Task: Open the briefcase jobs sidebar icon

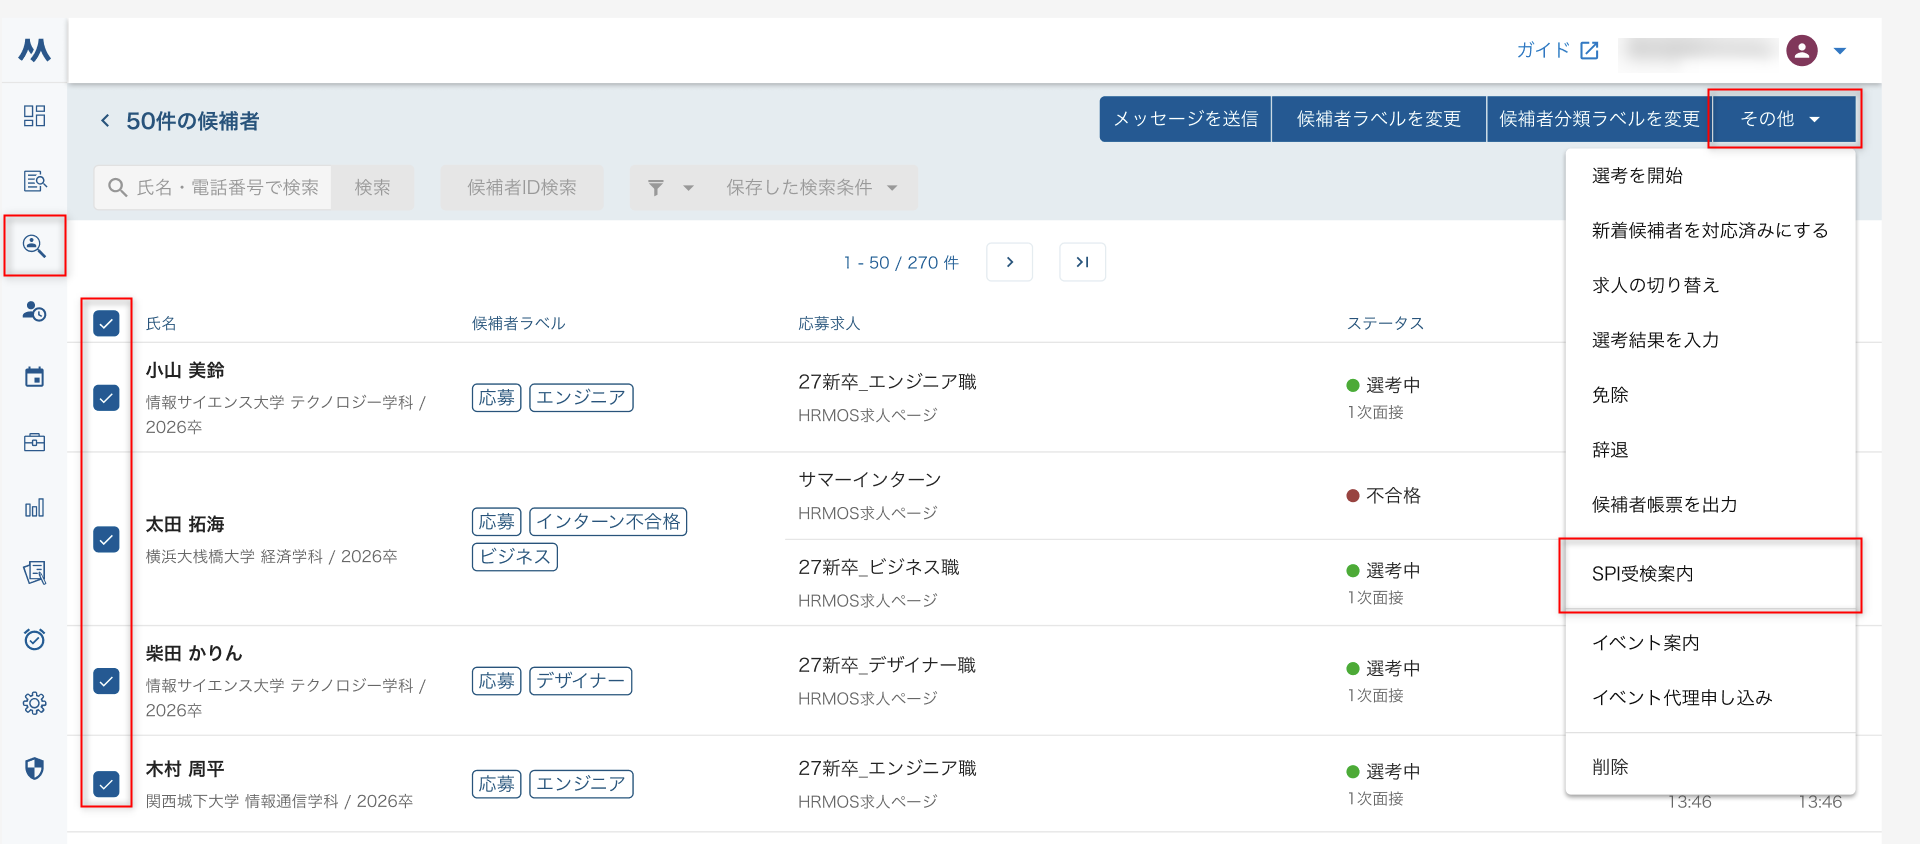Action: pyautogui.click(x=34, y=442)
